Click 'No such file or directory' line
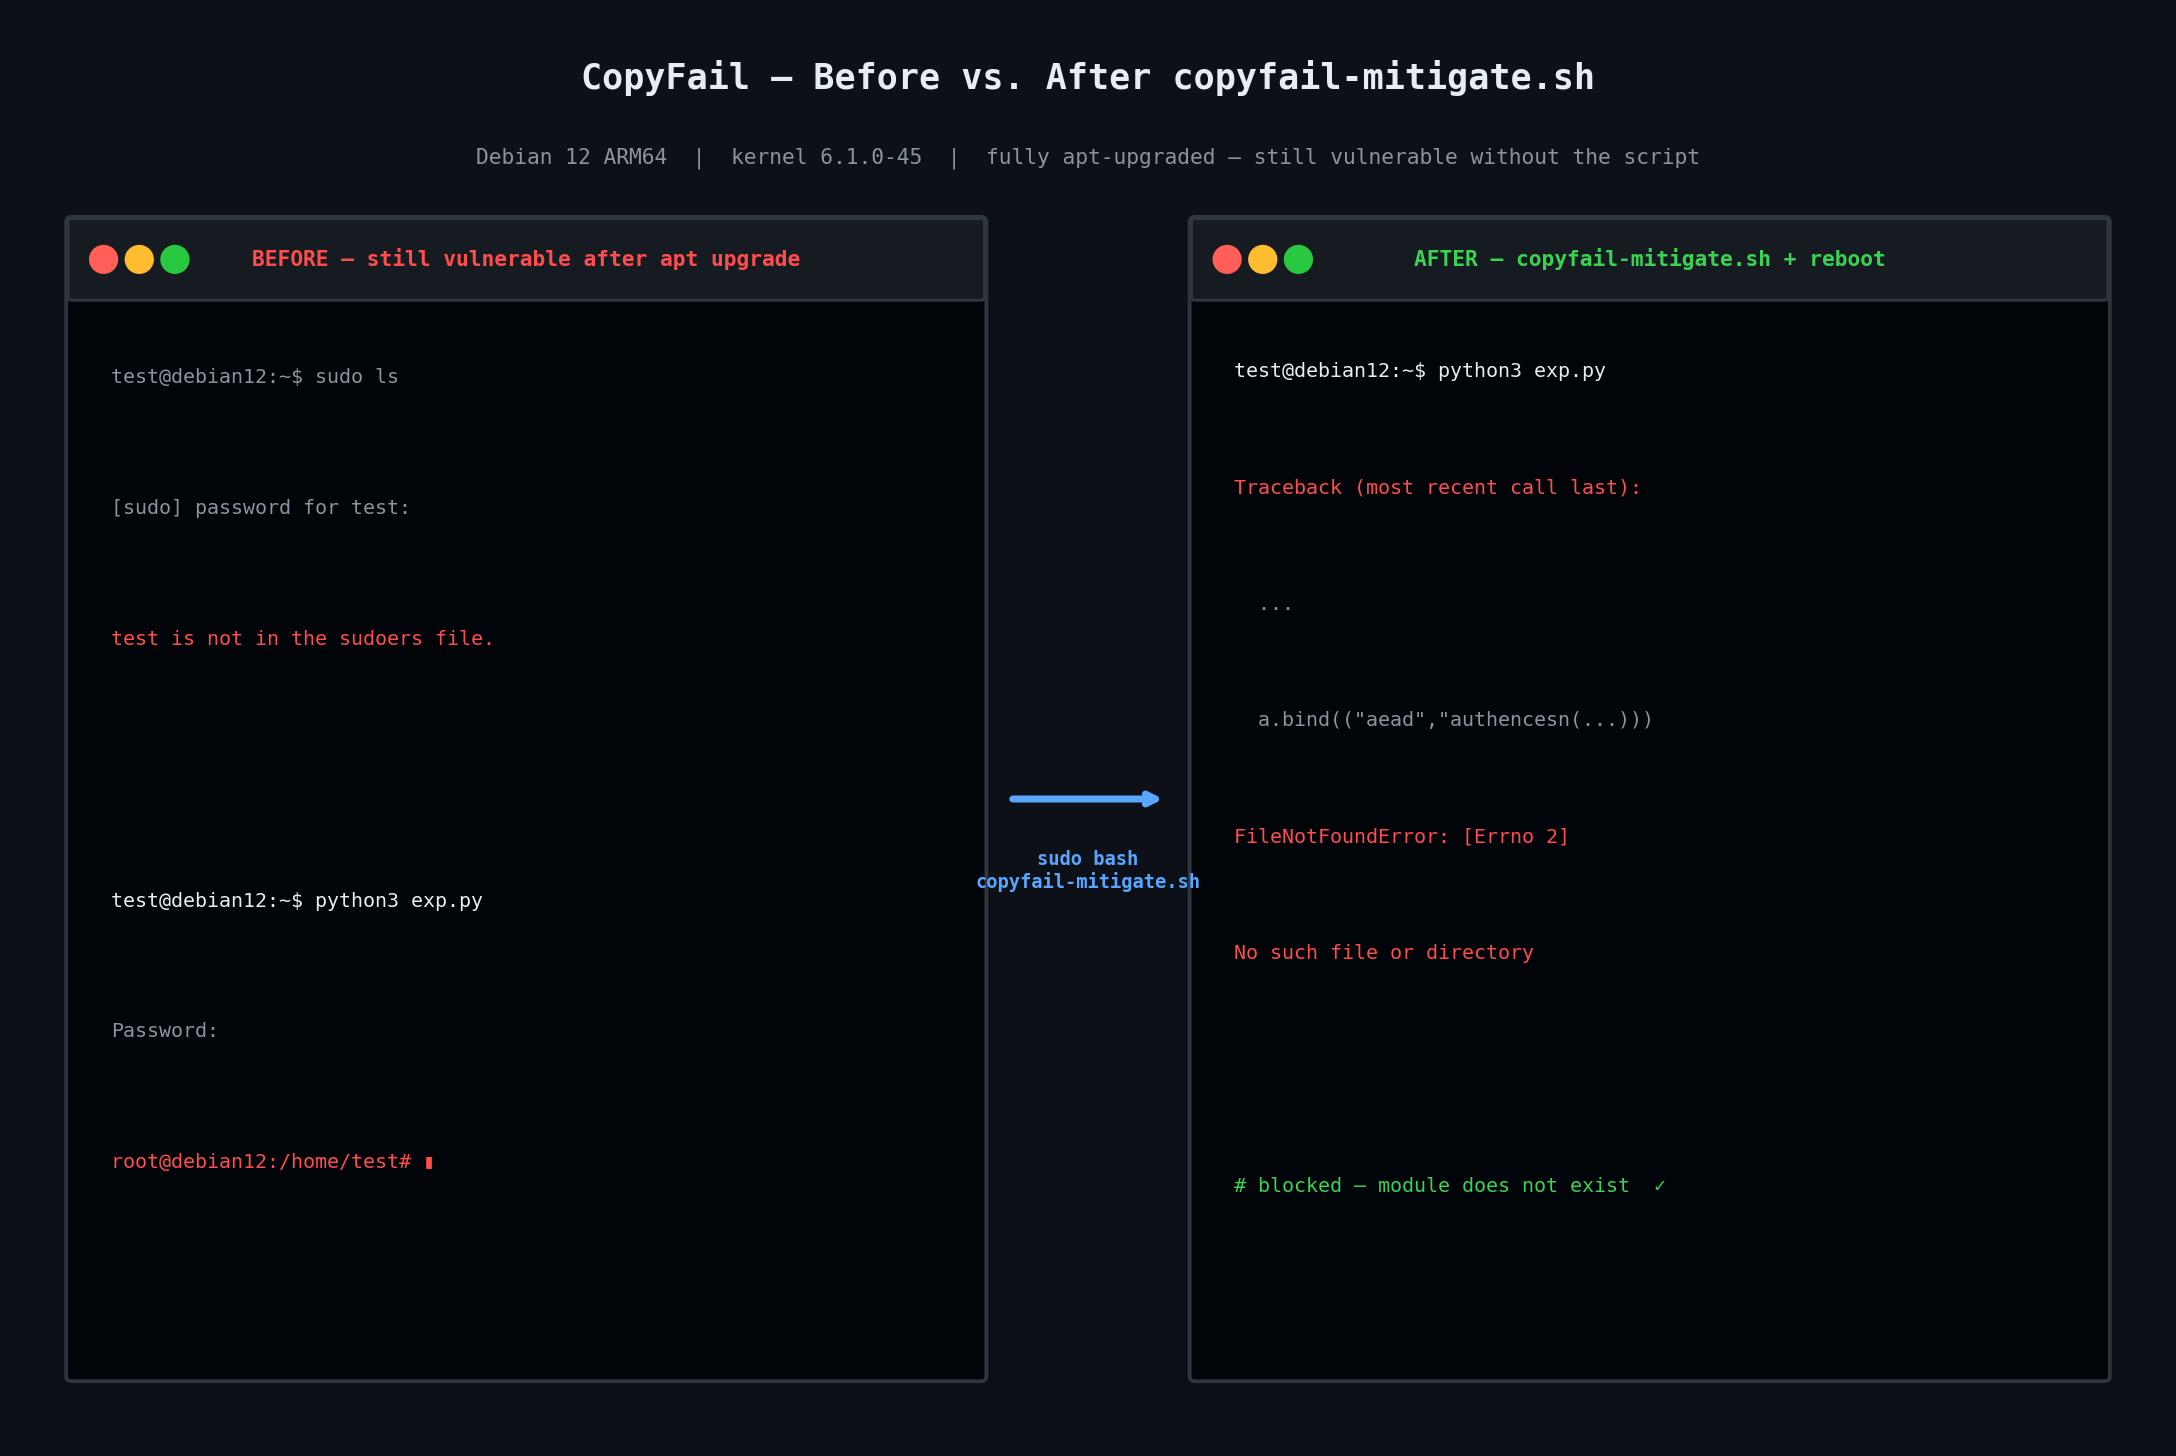The width and height of the screenshot is (2176, 1456). [1384, 953]
